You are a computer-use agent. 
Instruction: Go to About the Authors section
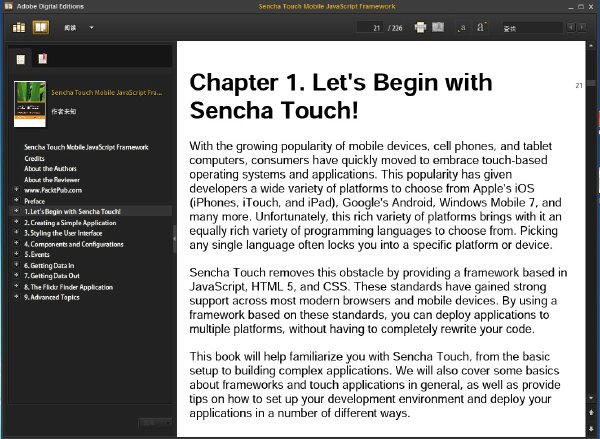50,169
